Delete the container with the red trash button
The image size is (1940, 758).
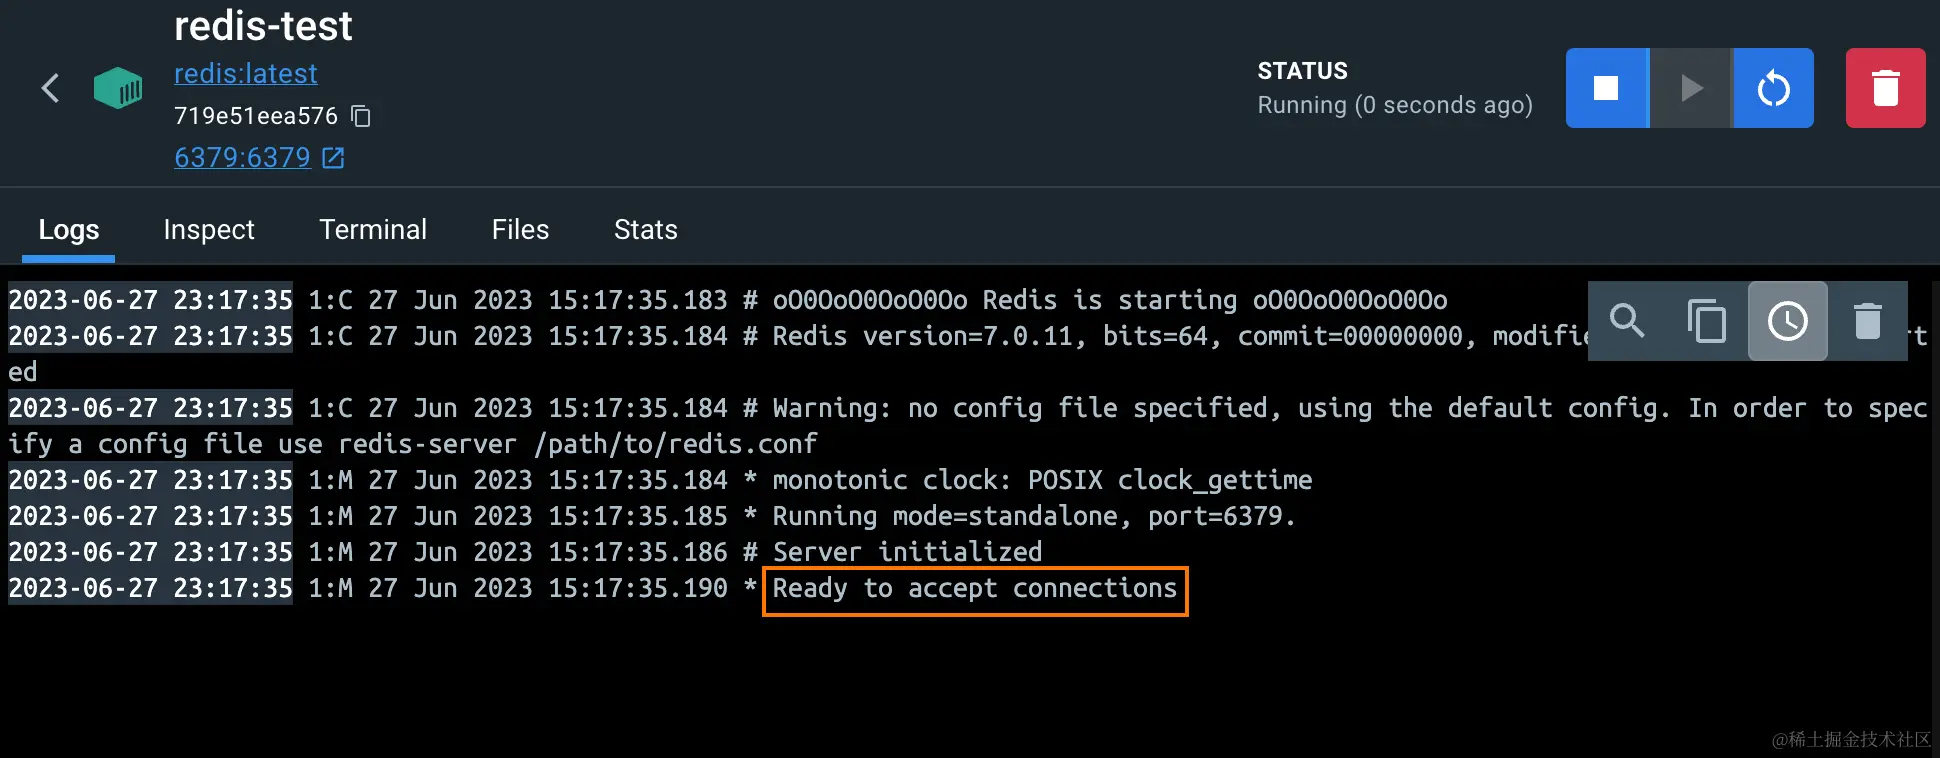click(1886, 88)
